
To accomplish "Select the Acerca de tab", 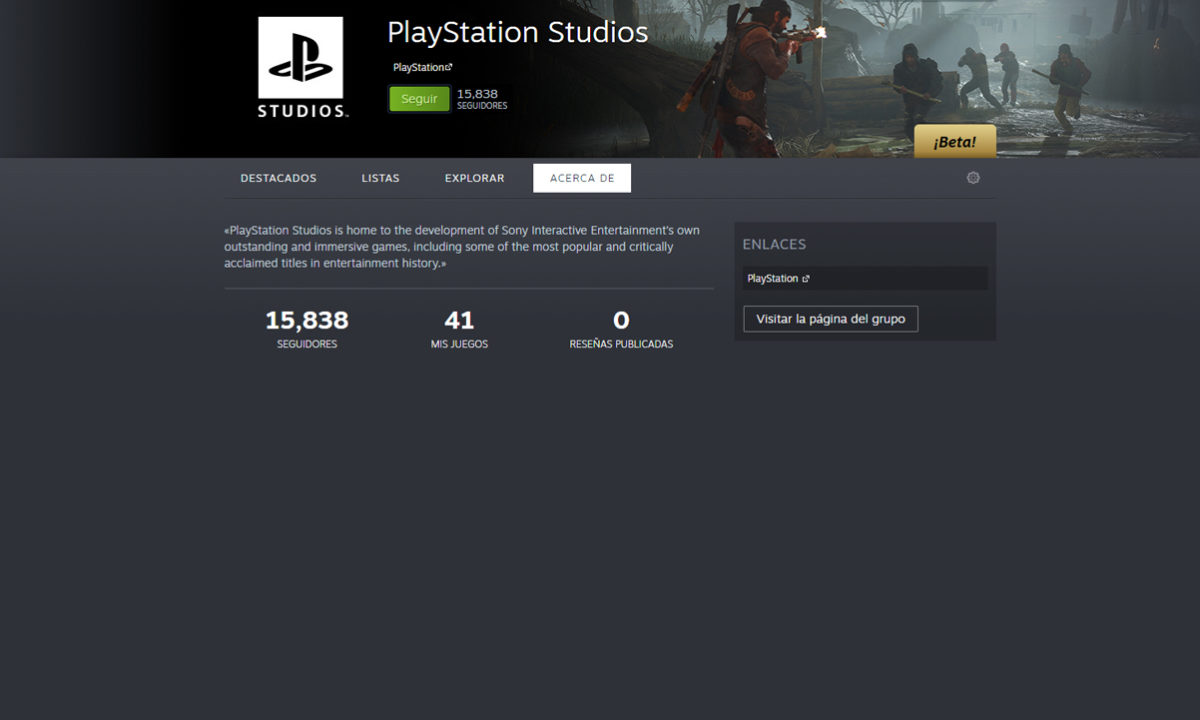I will point(582,178).
